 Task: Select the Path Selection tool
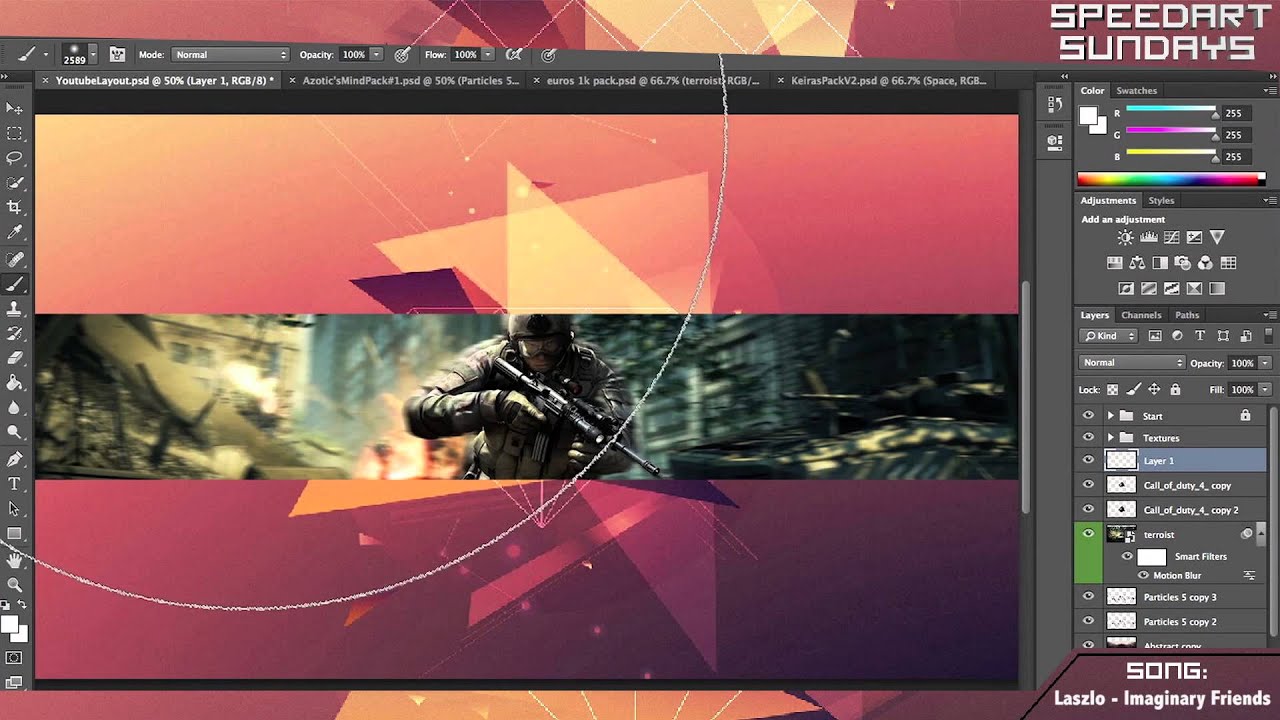click(14, 509)
